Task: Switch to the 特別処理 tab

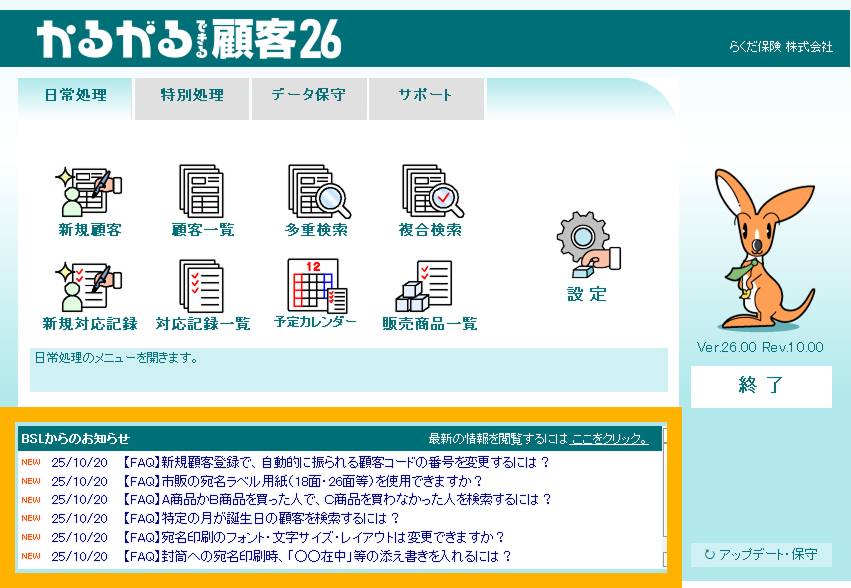Action: [x=192, y=96]
